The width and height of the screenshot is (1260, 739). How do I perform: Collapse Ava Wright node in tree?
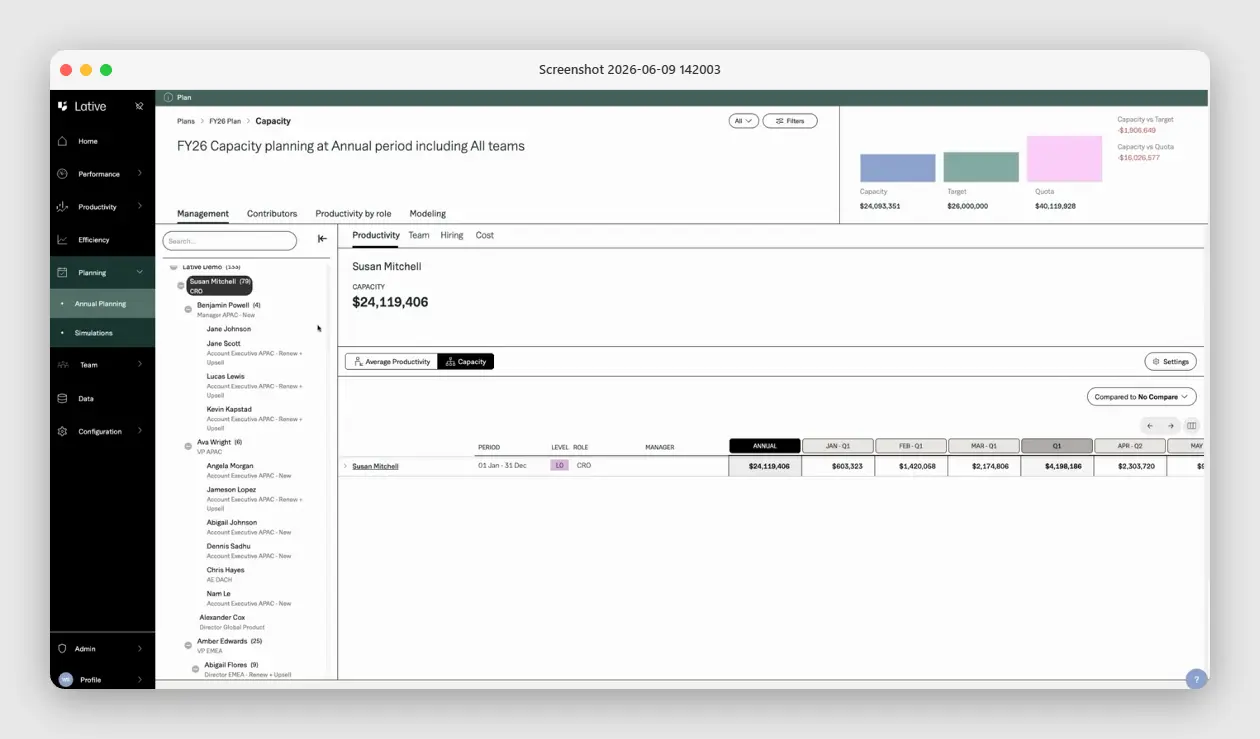(x=188, y=446)
